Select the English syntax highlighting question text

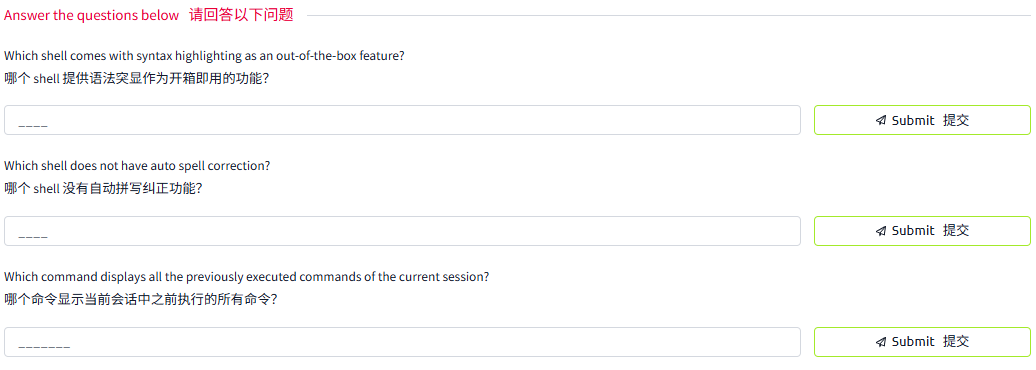204,56
